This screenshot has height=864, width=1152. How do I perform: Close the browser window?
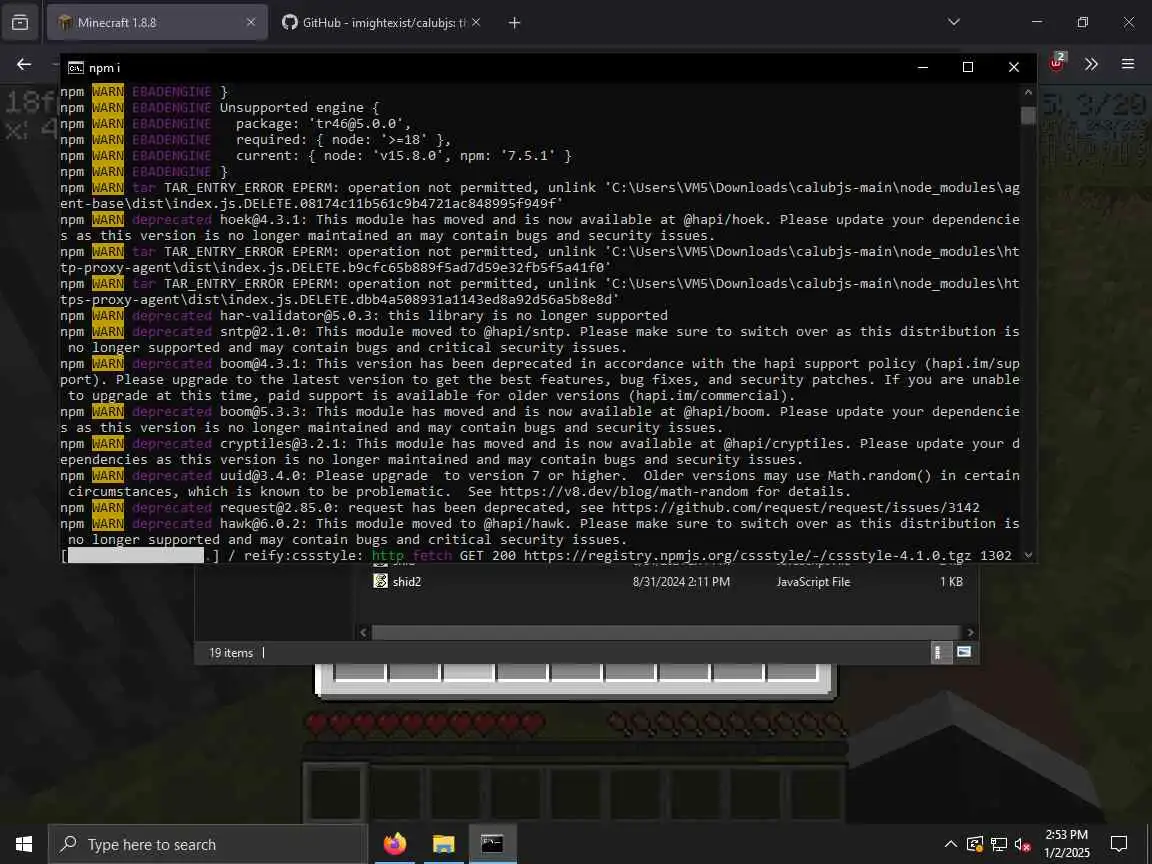pyautogui.click(x=1129, y=22)
